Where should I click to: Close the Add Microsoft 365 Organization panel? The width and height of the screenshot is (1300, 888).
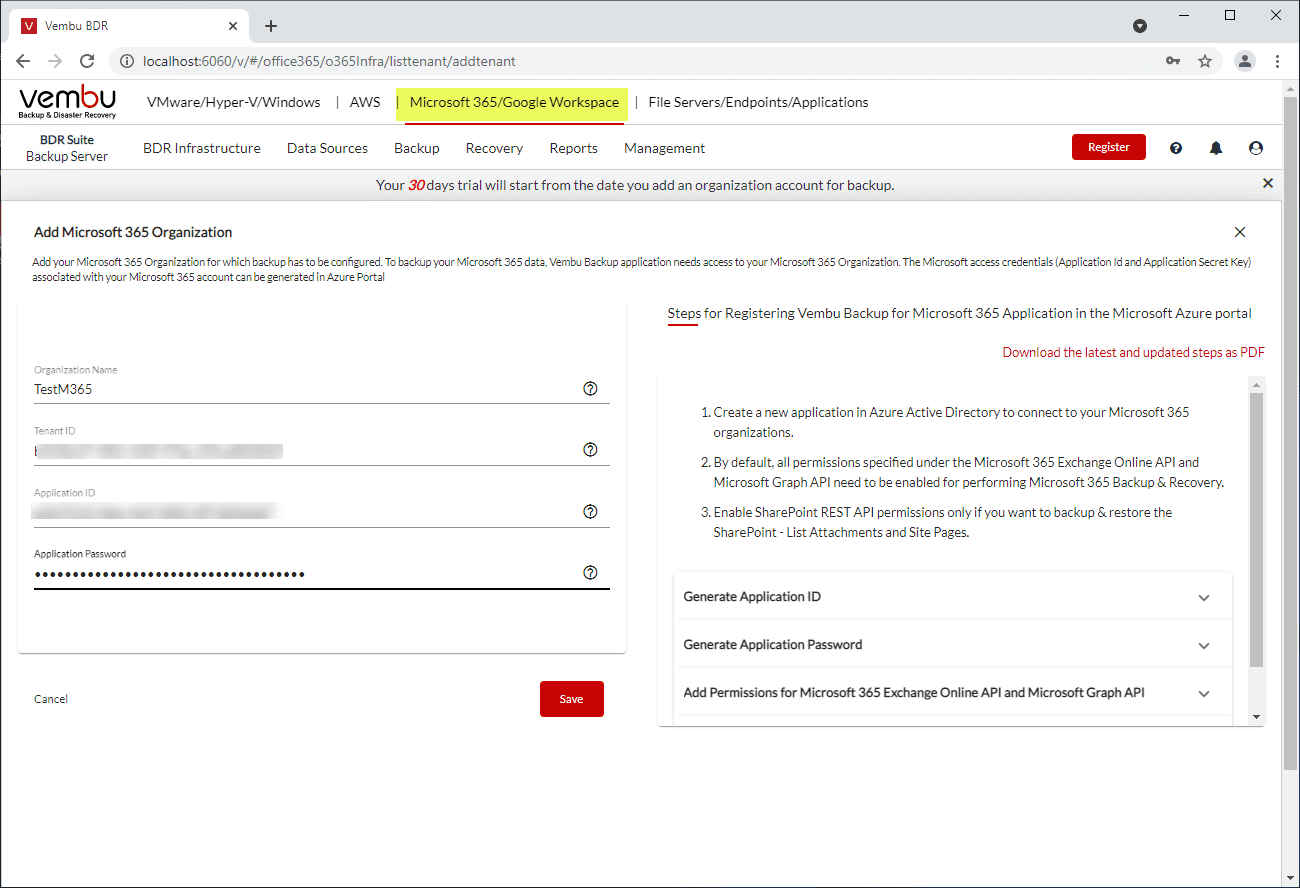[1240, 232]
